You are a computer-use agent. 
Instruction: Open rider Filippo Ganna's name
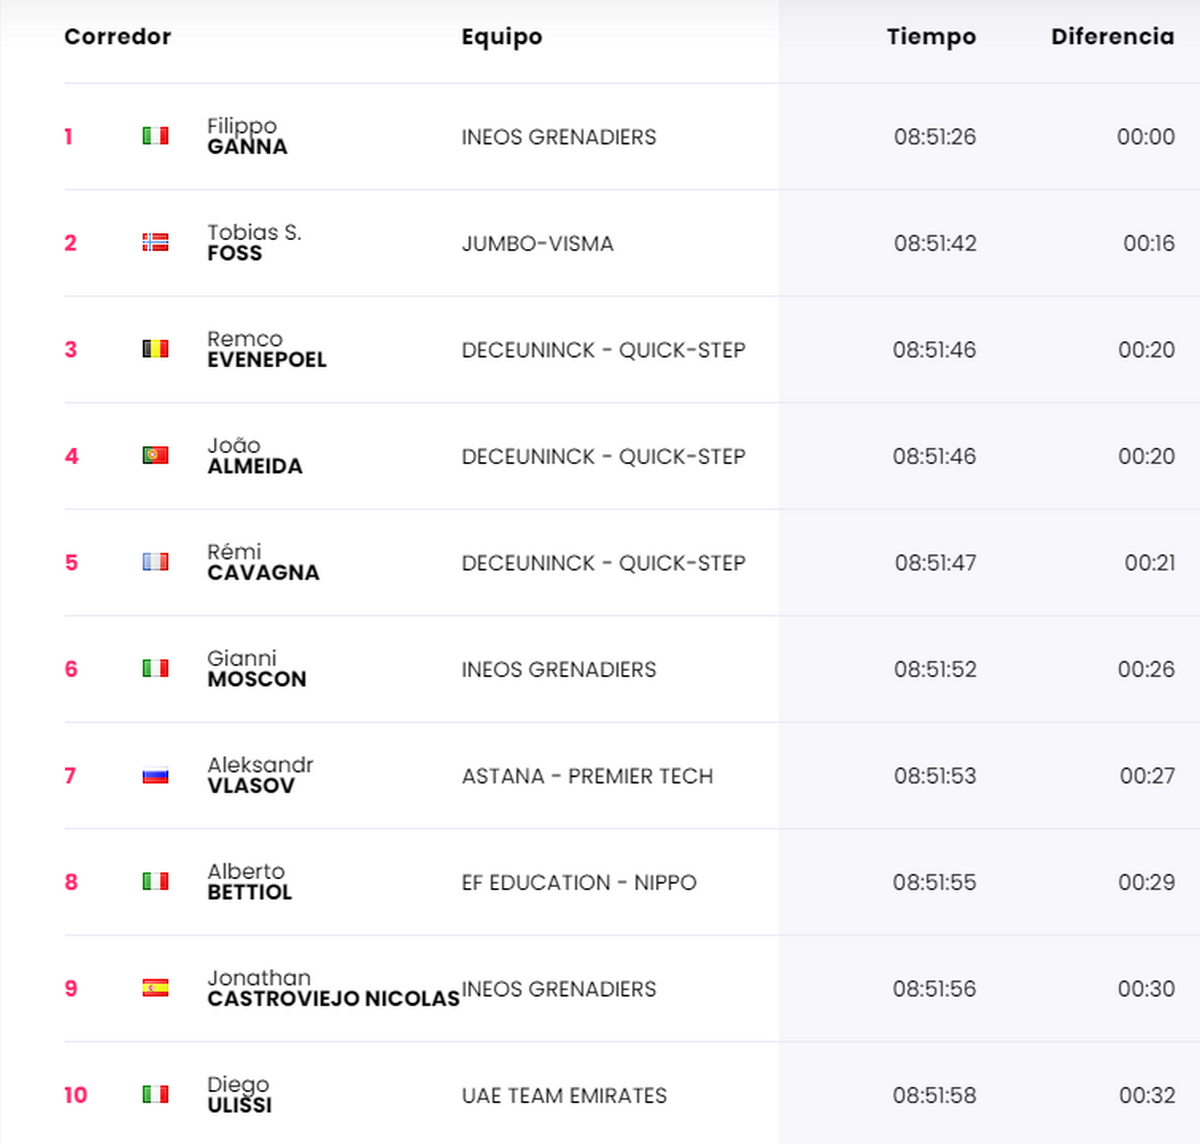pos(247,136)
